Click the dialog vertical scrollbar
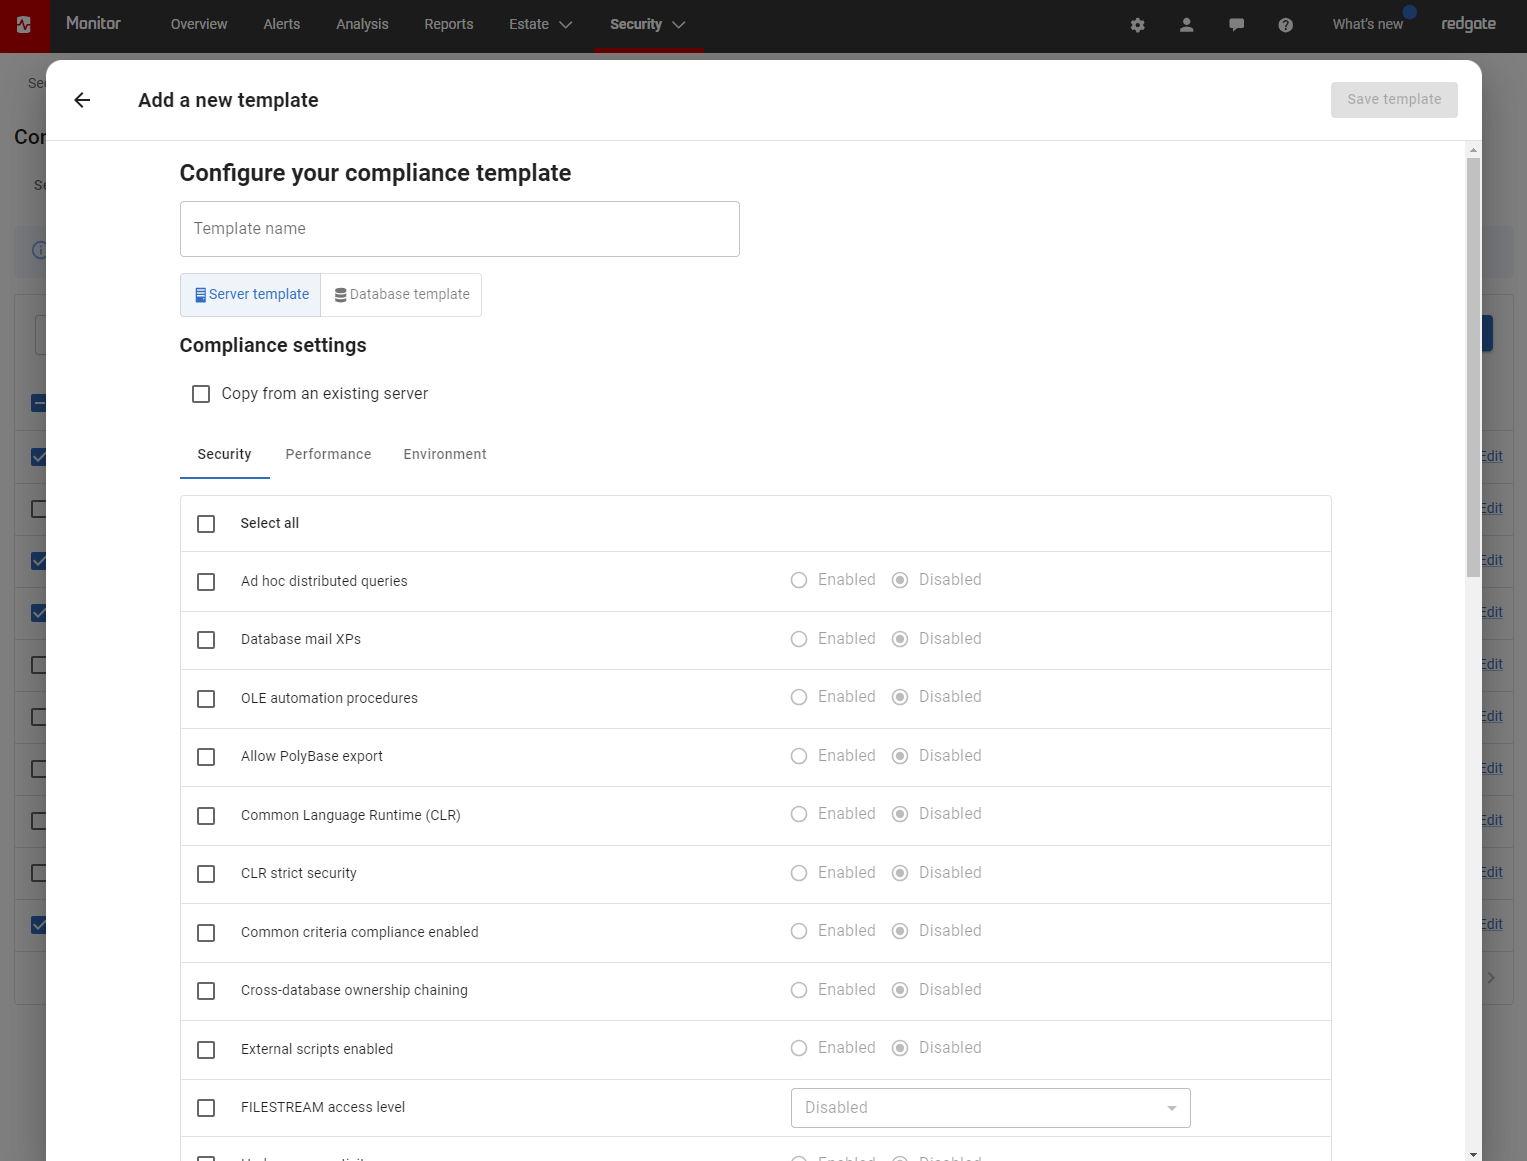1527x1161 pixels. [1473, 367]
